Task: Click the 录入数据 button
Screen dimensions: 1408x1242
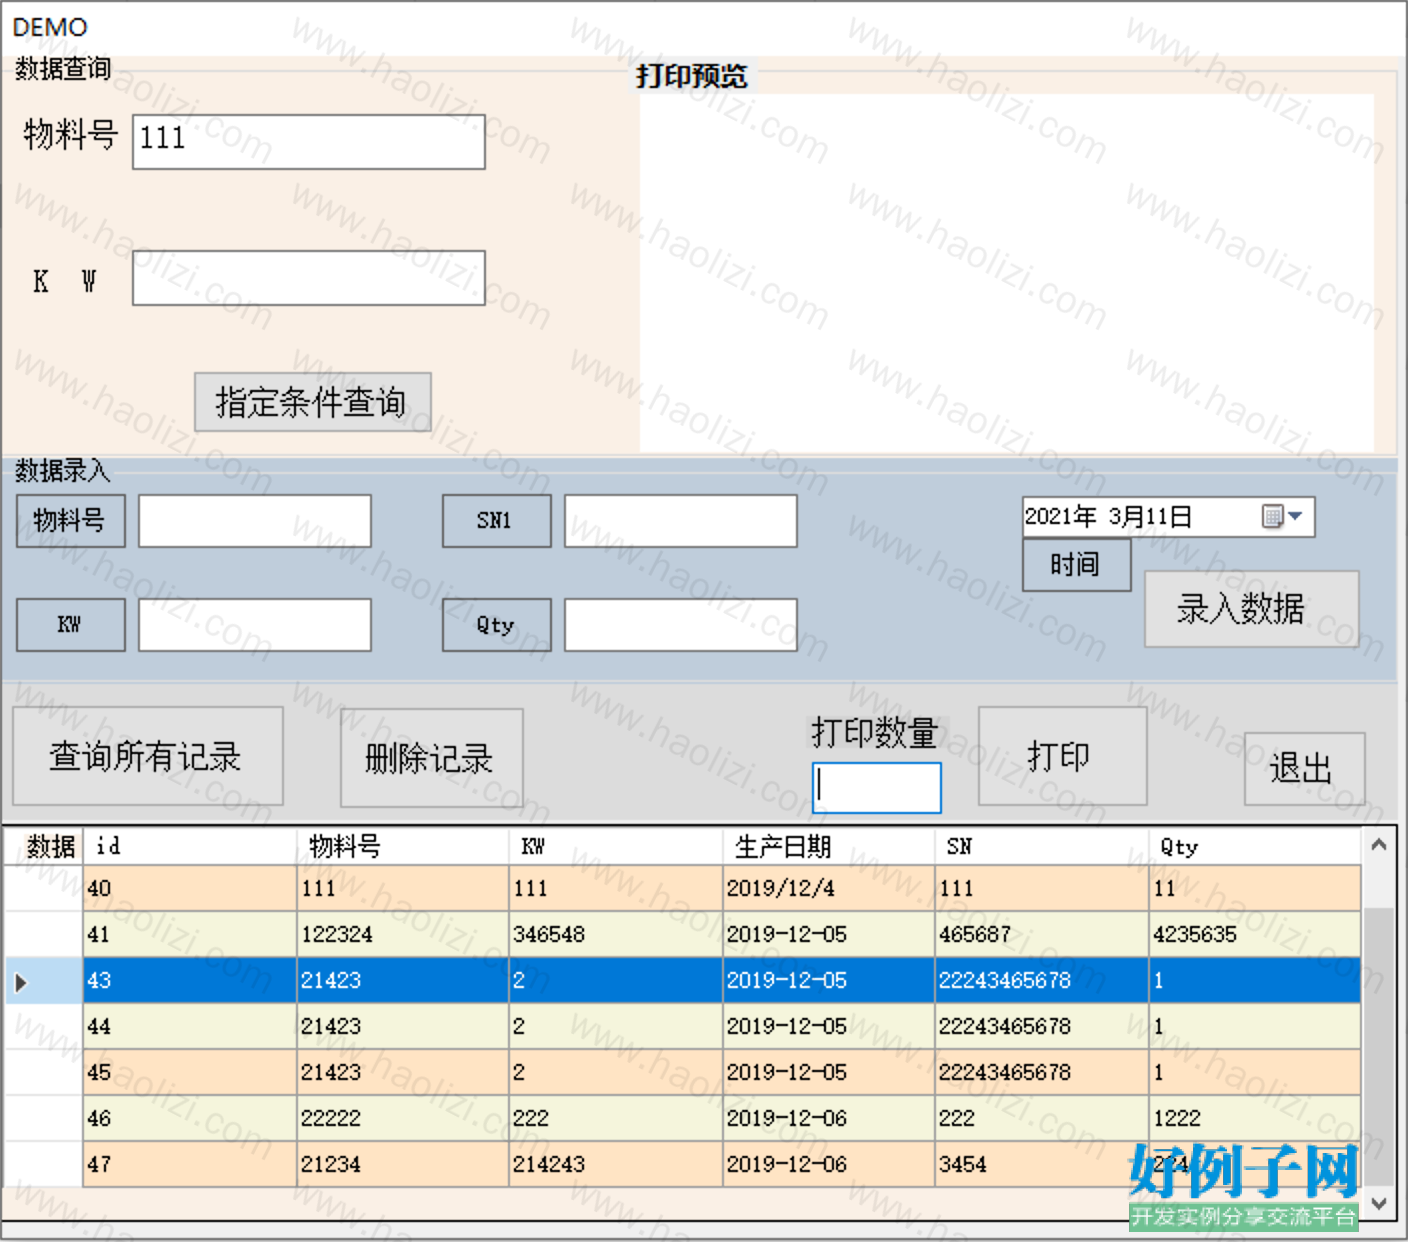Action: click(x=1251, y=608)
